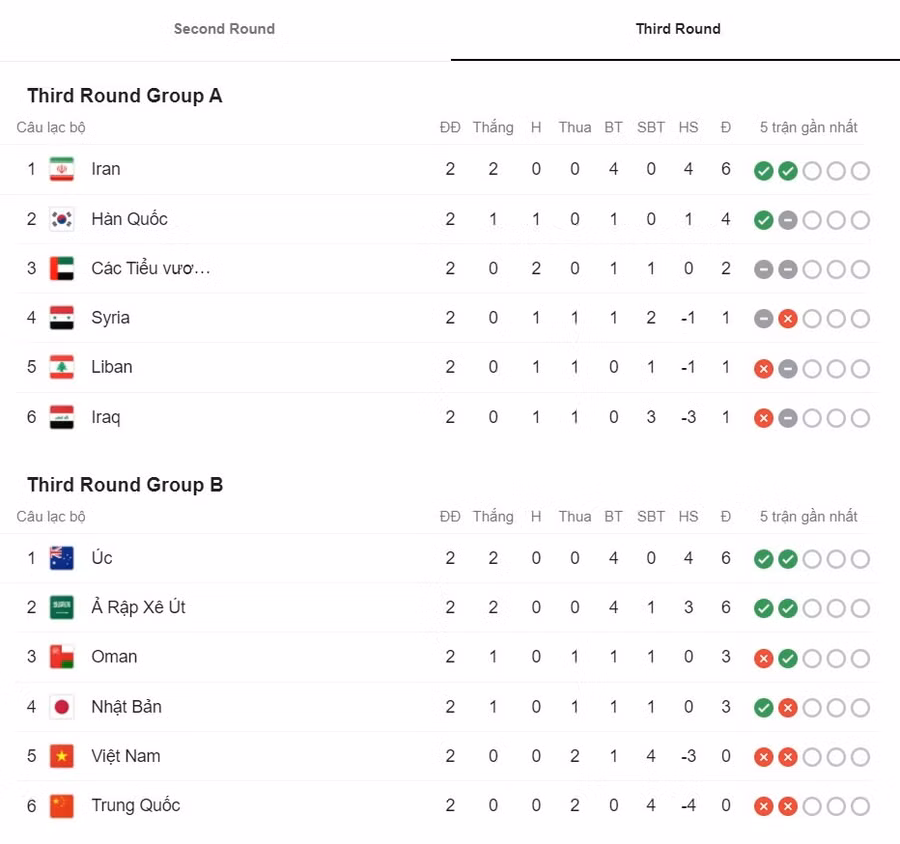This screenshot has width=900, height=844.
Task: Select the Japan flag beside Nhật Bản
Action: (x=61, y=707)
